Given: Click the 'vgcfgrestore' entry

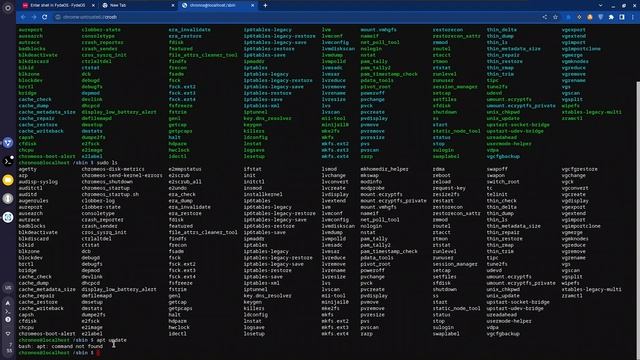Looking at the screenshot, I should point(580,169).
